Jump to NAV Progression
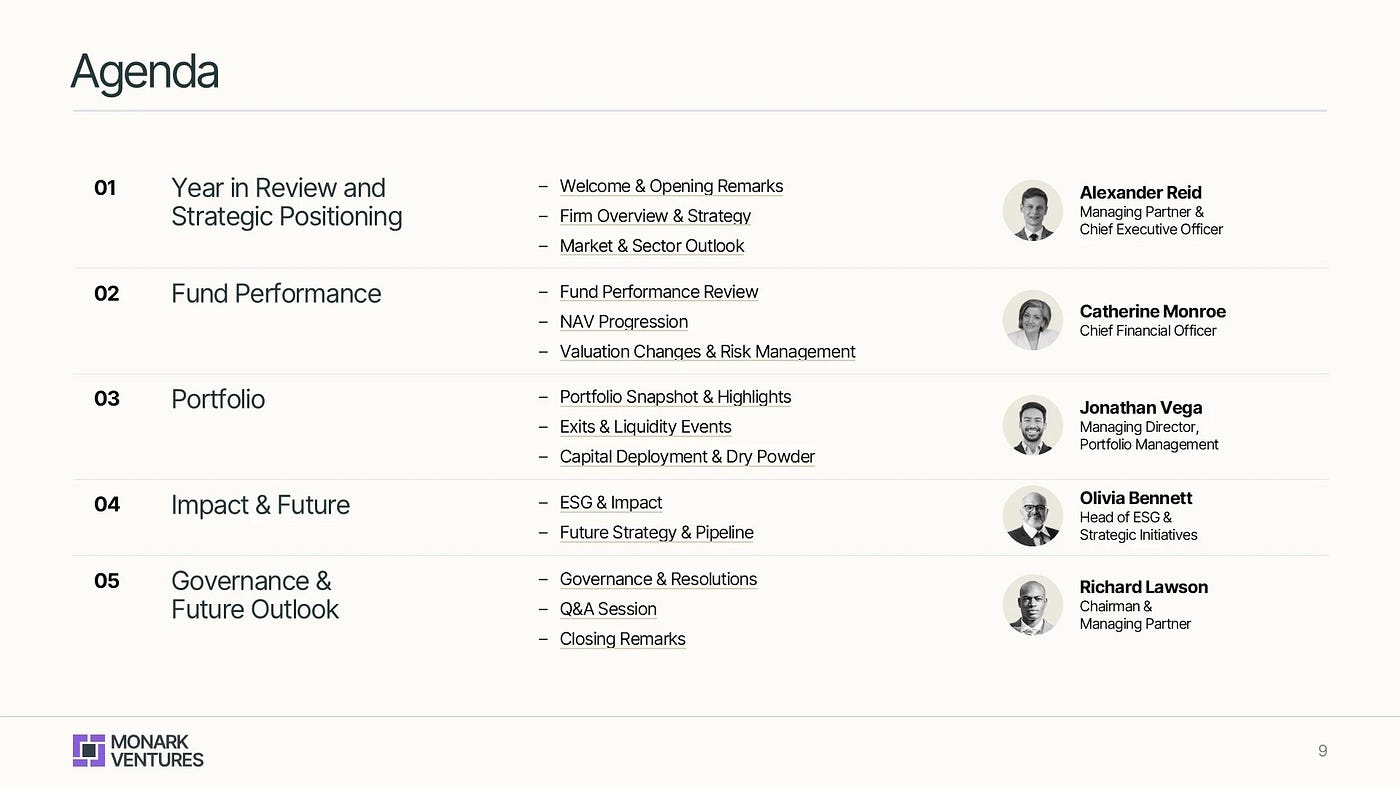 click(x=624, y=322)
